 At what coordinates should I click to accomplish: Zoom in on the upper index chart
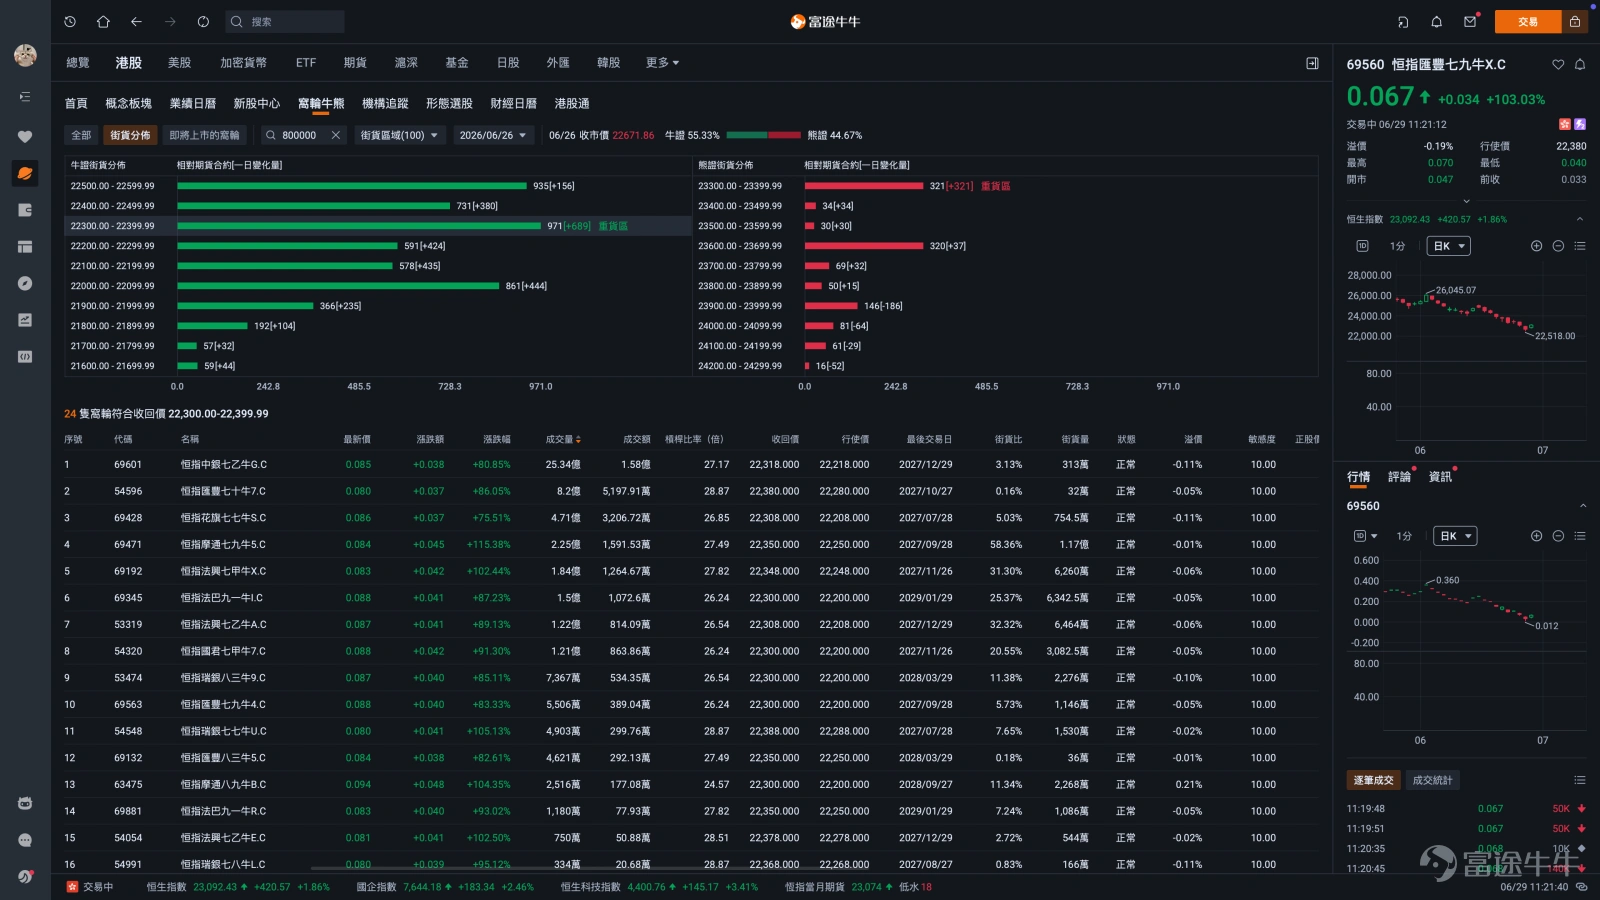click(x=1536, y=246)
